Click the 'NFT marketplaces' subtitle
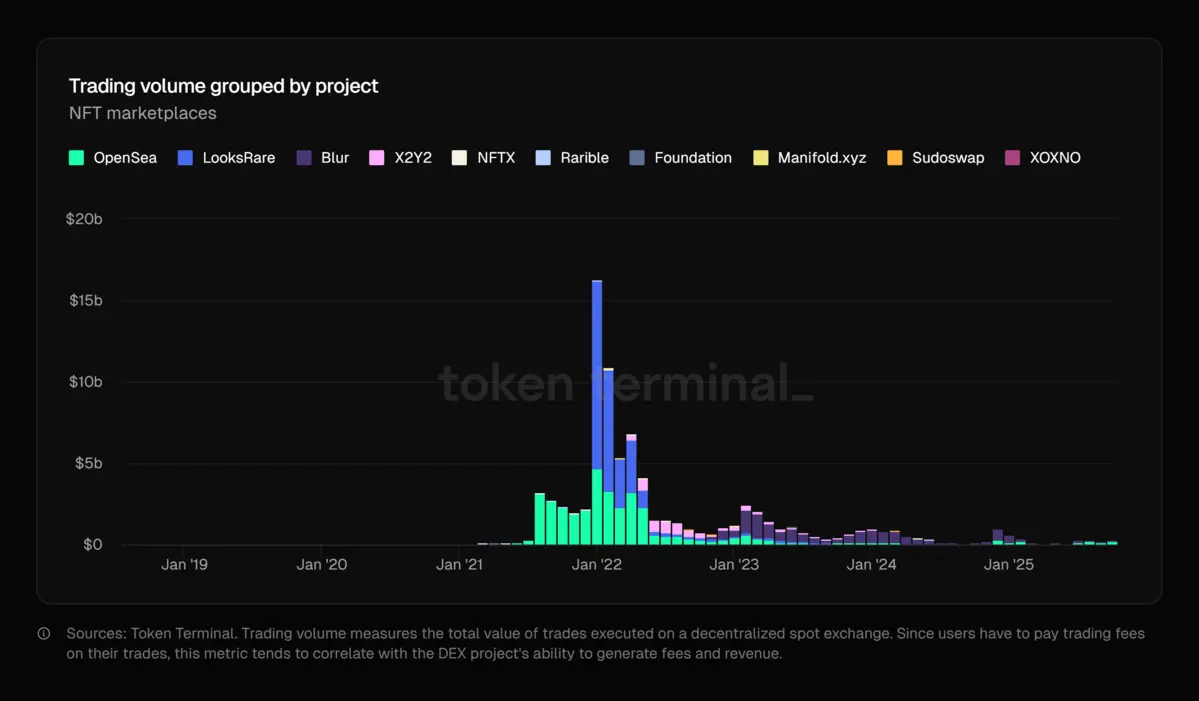 click(142, 114)
